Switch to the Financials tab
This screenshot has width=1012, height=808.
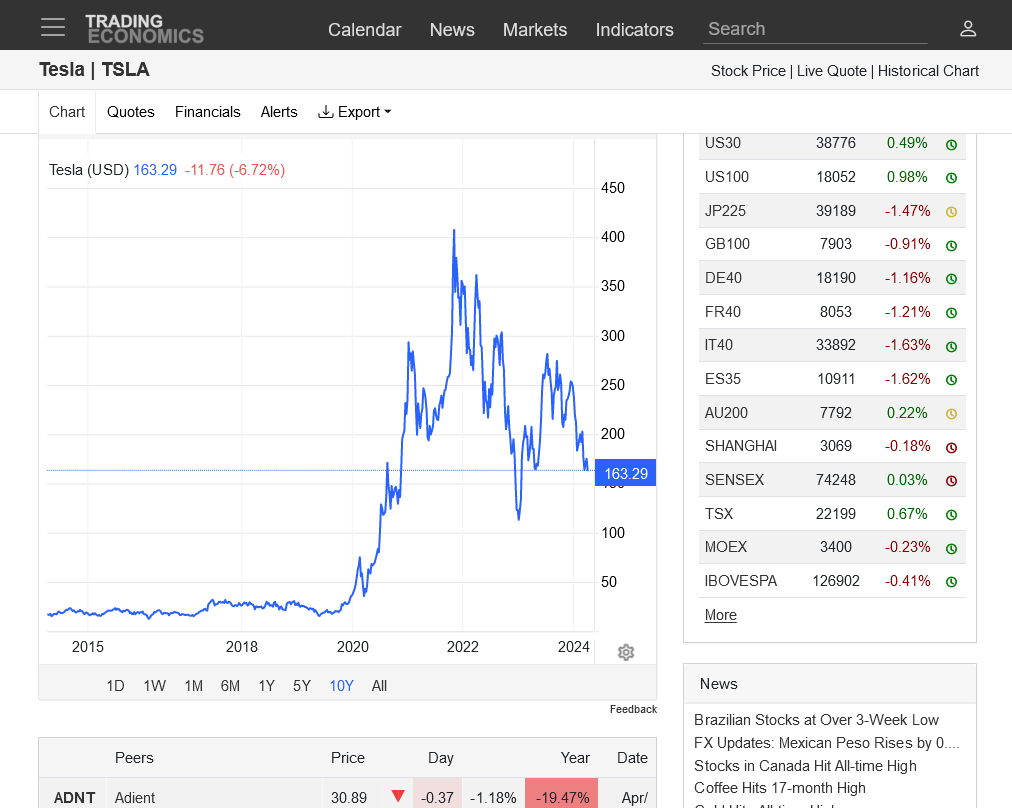(207, 112)
